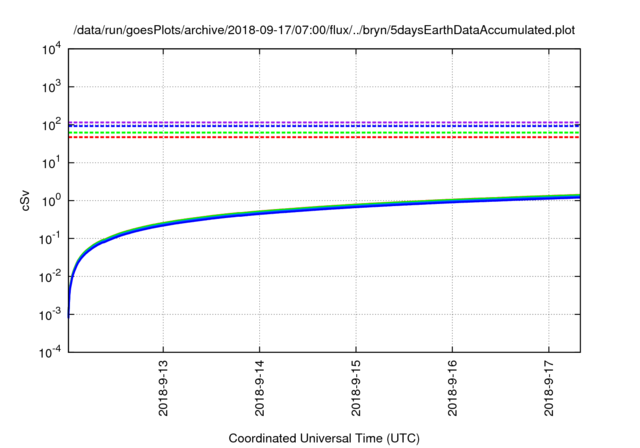Screen dimensions: 640x448
Task: Click the cSv y-axis label
Action: click(26, 199)
